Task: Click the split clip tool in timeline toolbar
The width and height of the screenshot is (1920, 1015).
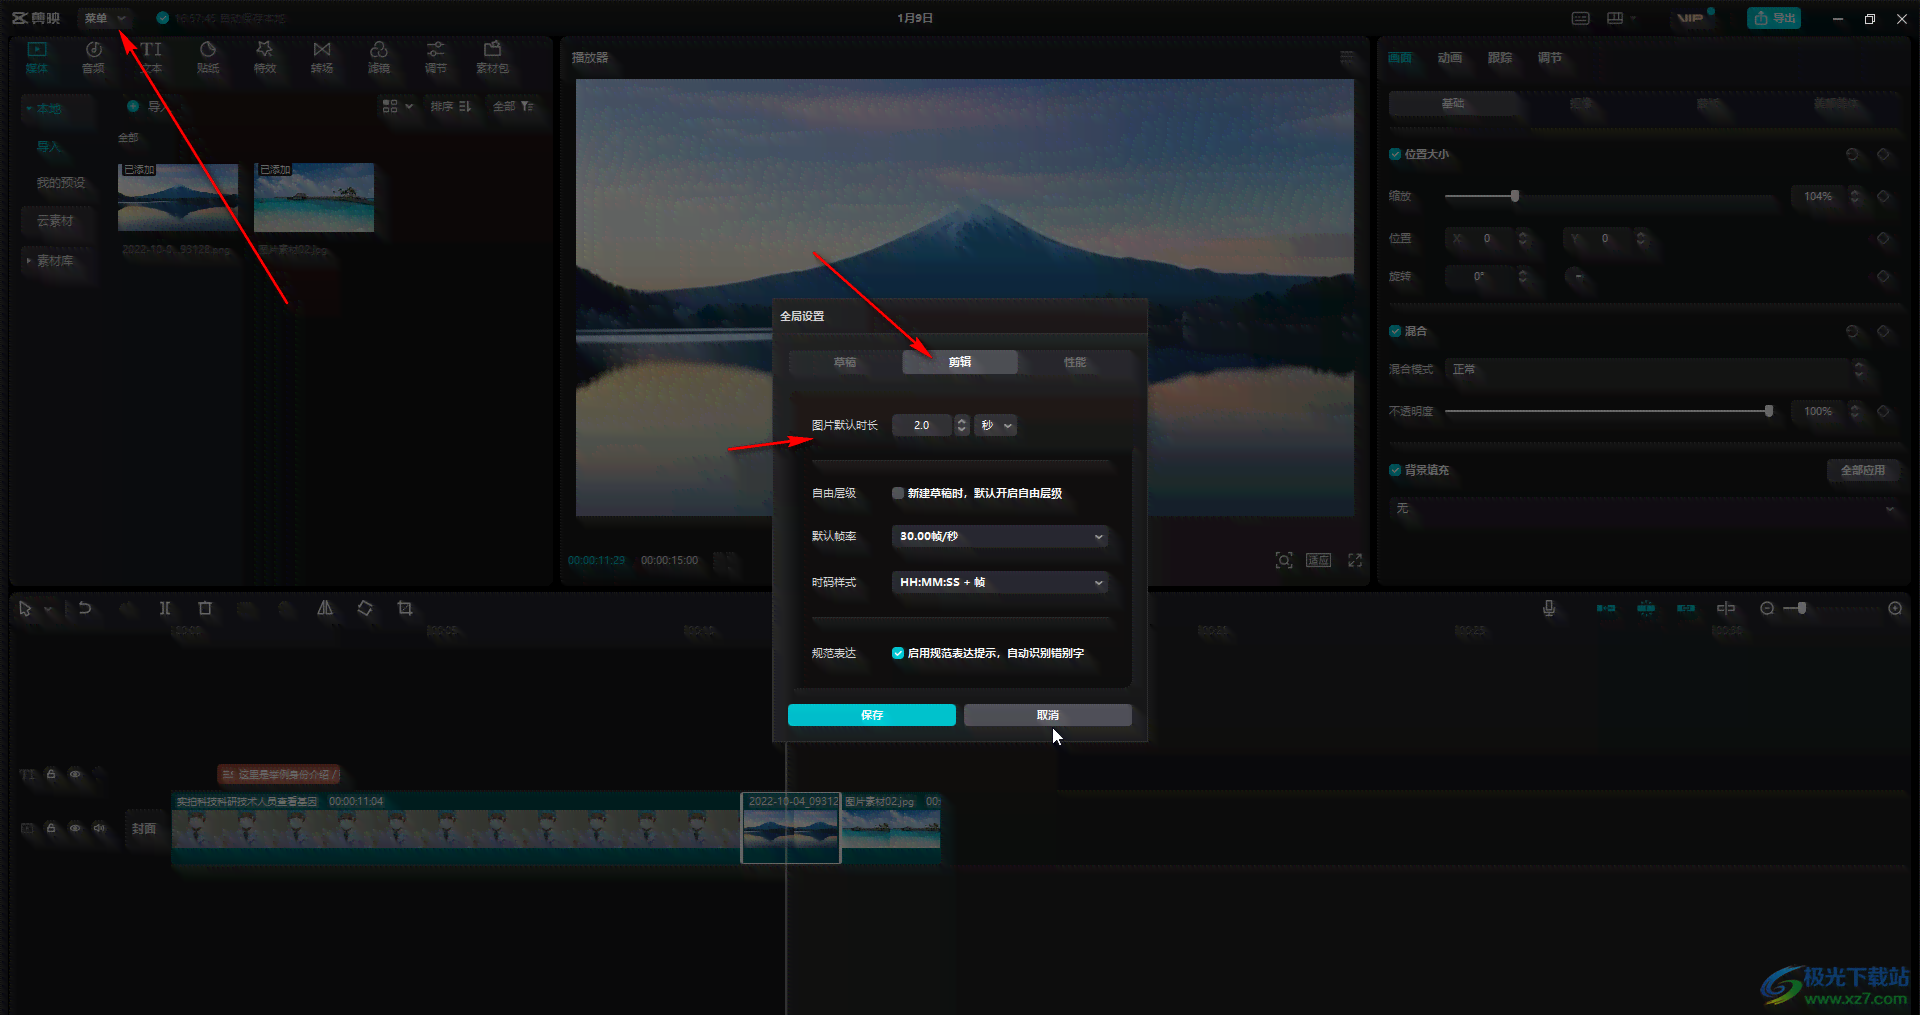Action: point(165,608)
